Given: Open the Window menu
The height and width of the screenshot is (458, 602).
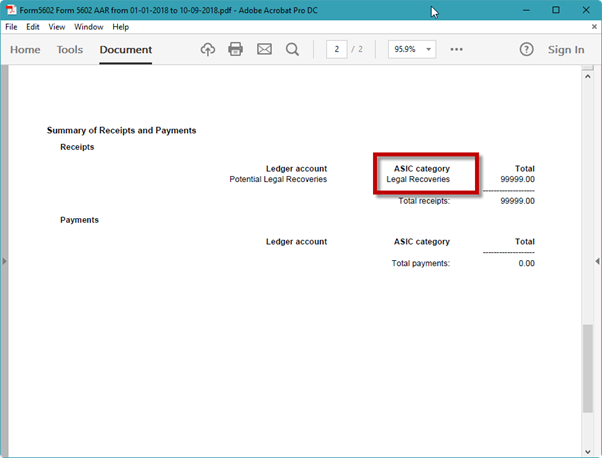Looking at the screenshot, I should coord(88,27).
